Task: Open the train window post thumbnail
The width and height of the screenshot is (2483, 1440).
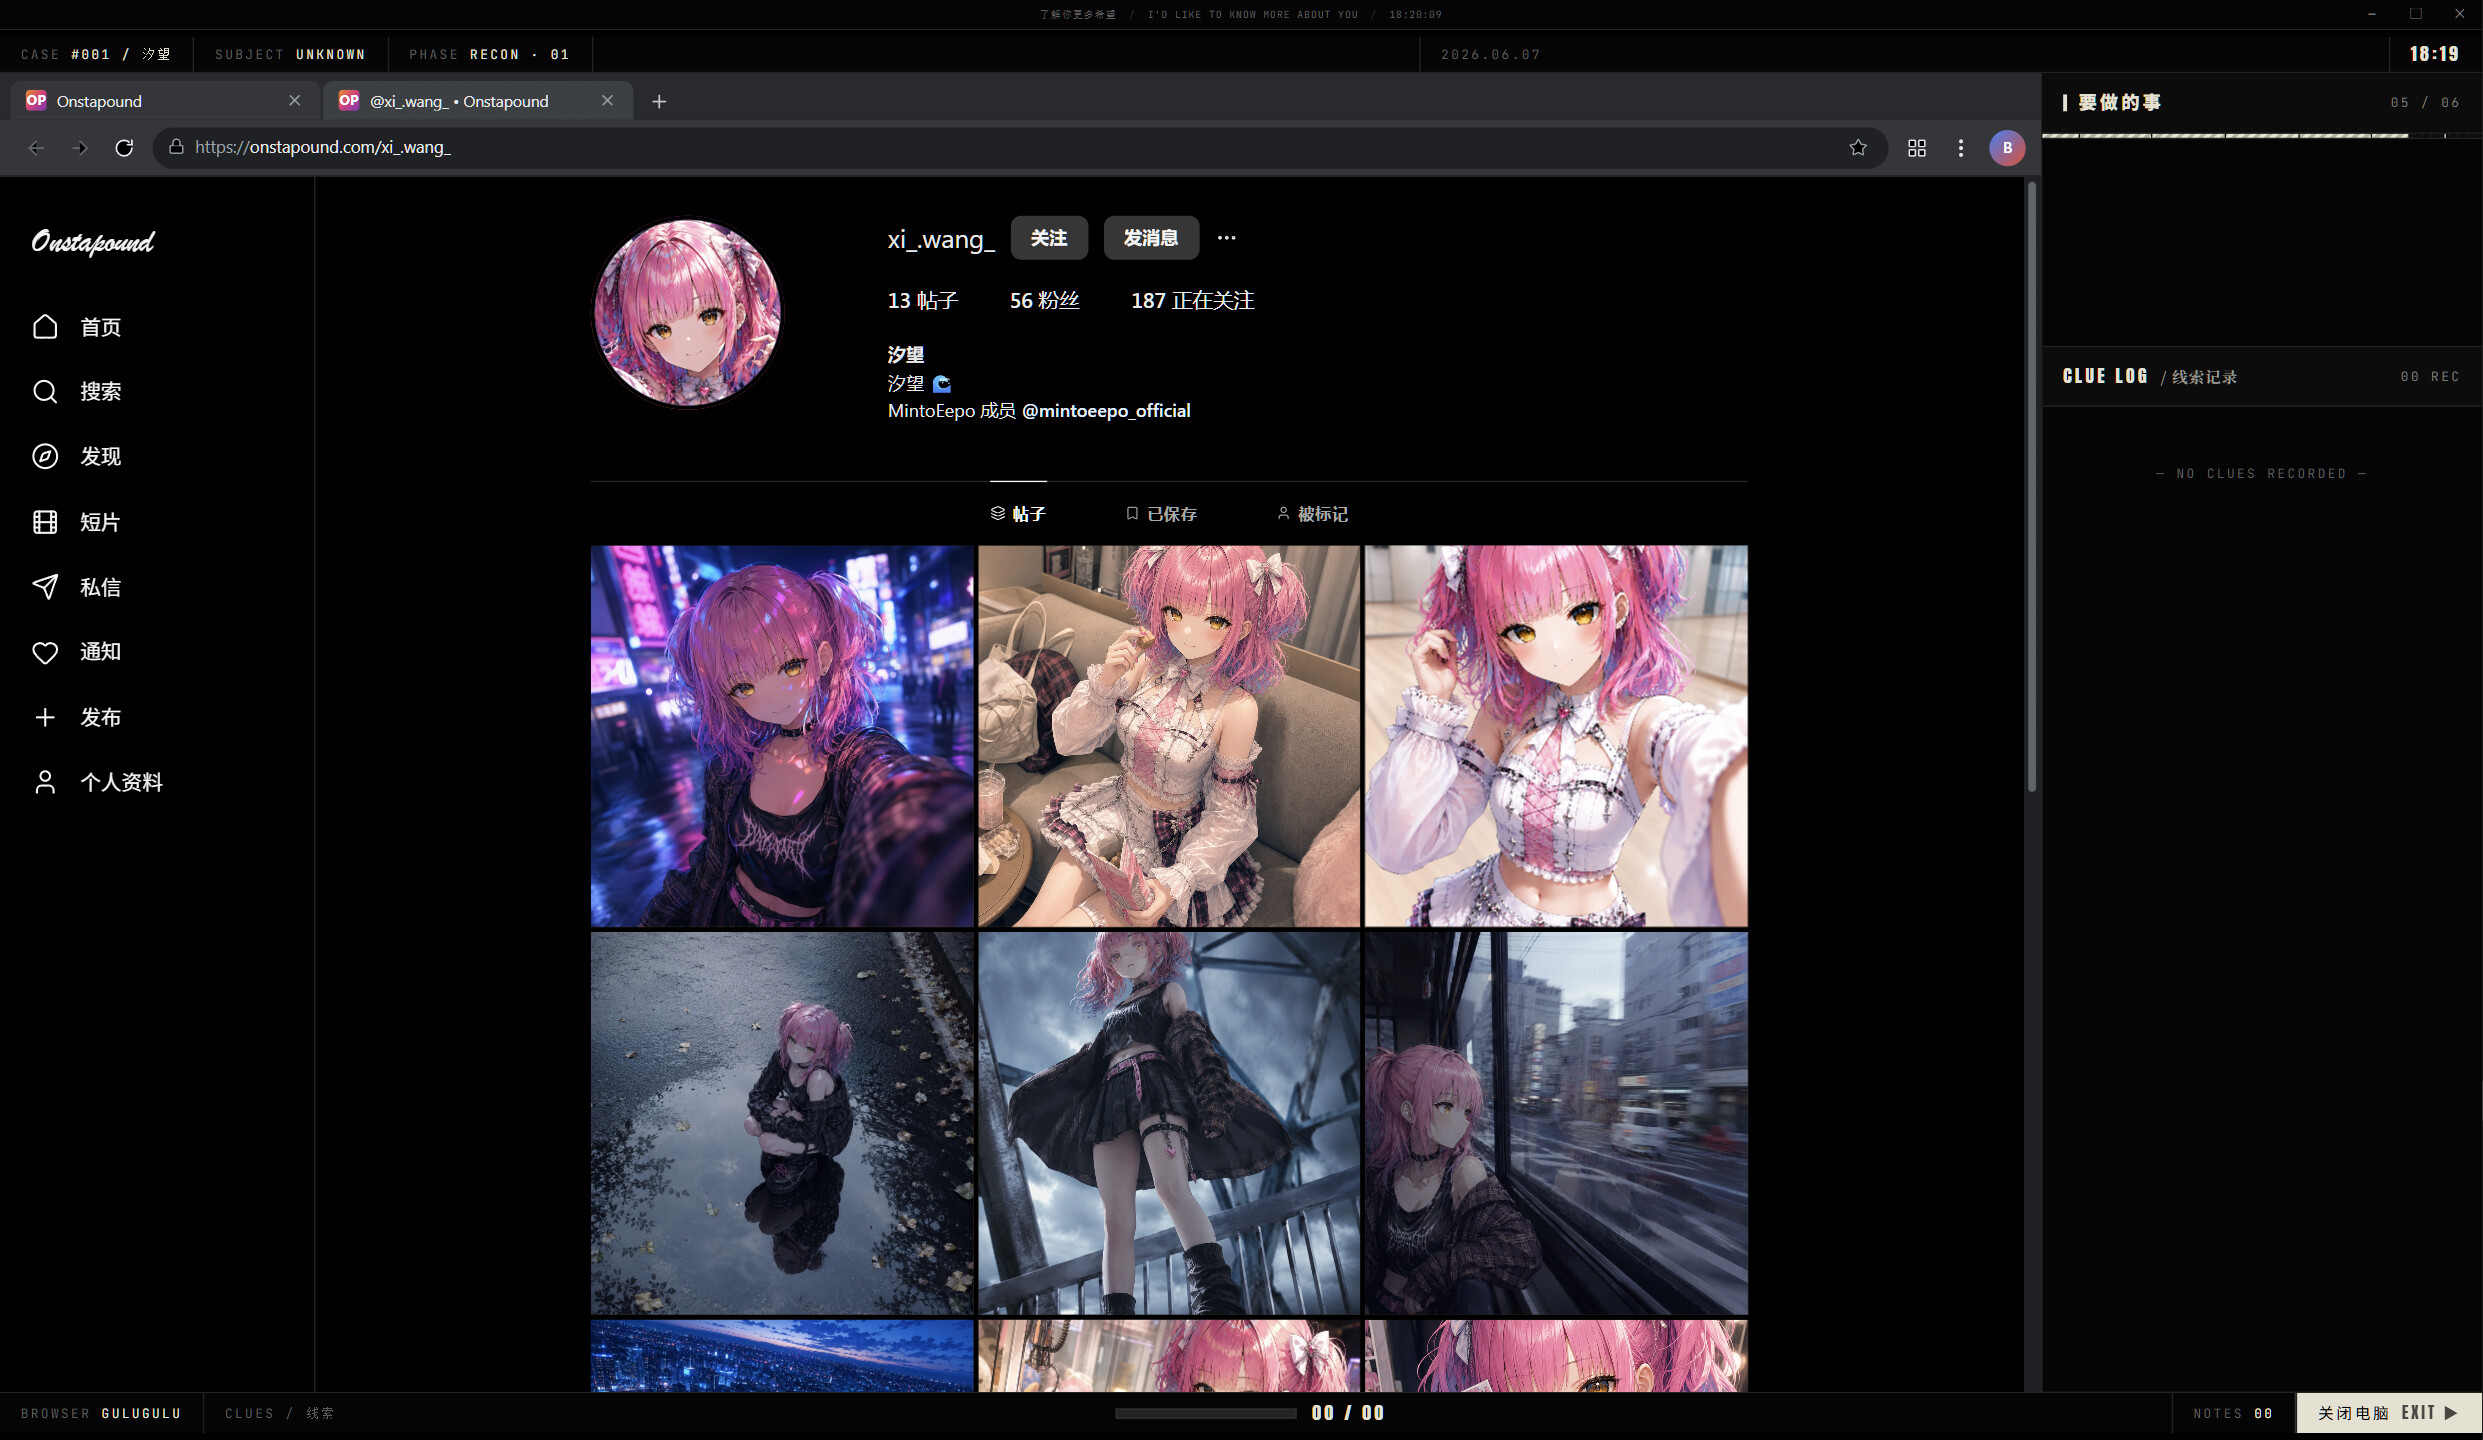Action: pos(1556,1123)
